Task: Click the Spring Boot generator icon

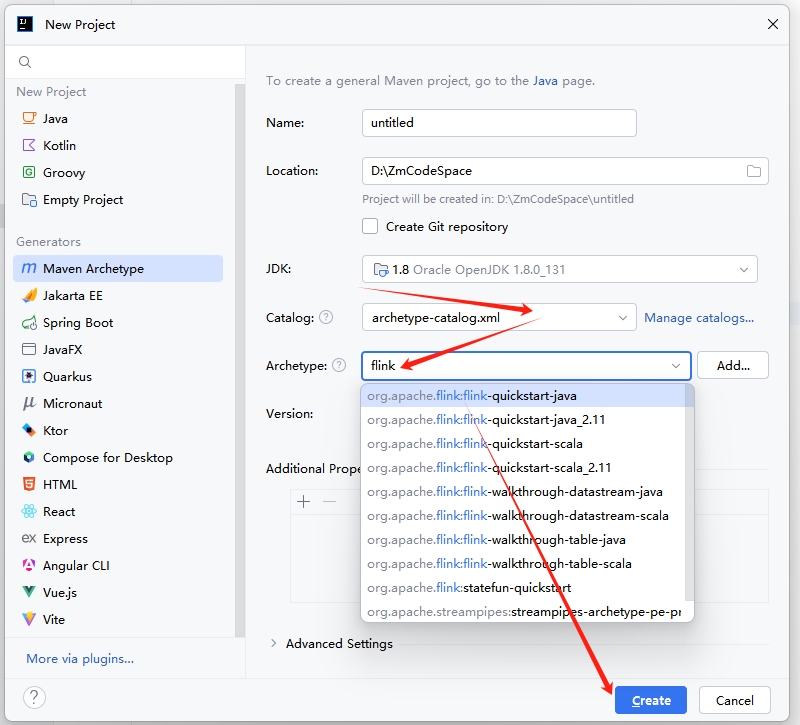Action: (x=29, y=322)
